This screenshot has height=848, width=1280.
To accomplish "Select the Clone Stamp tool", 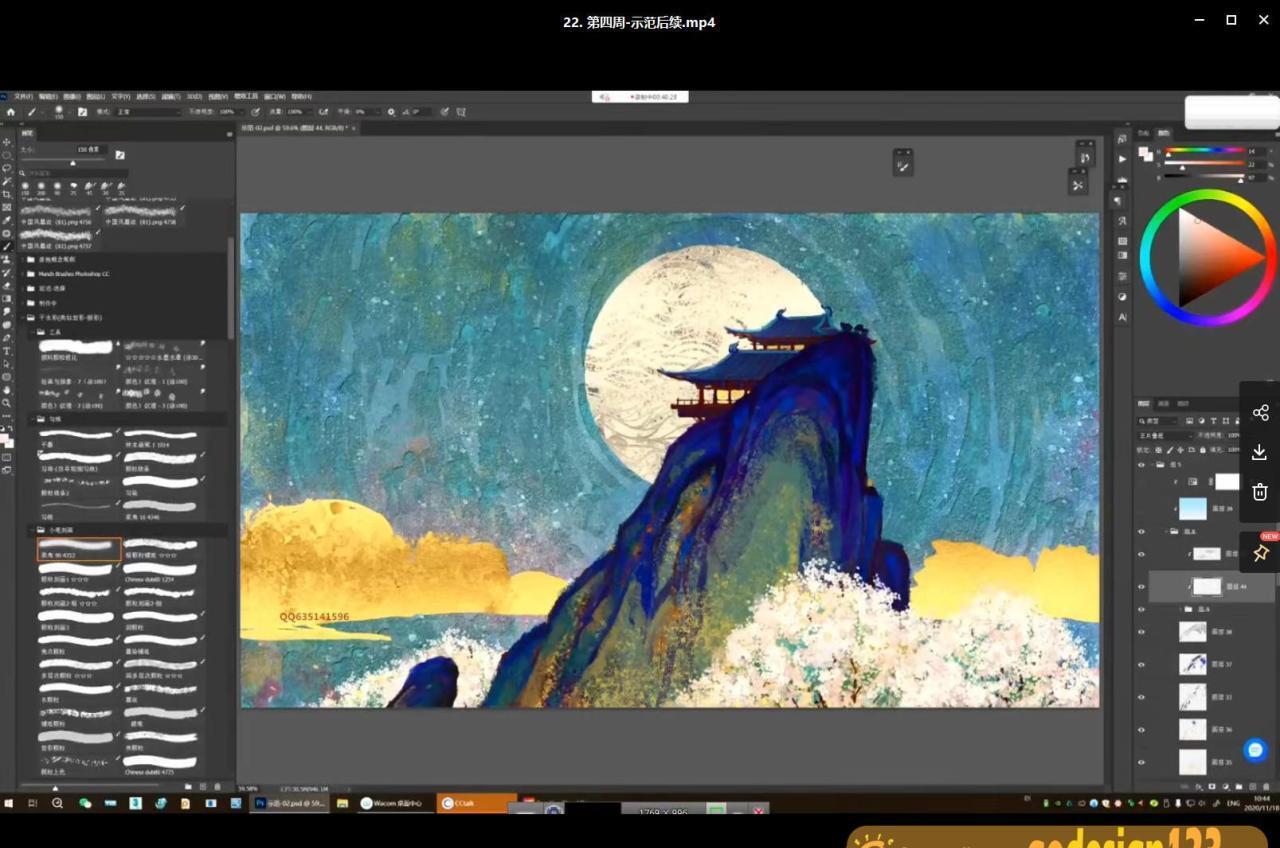I will [x=7, y=259].
